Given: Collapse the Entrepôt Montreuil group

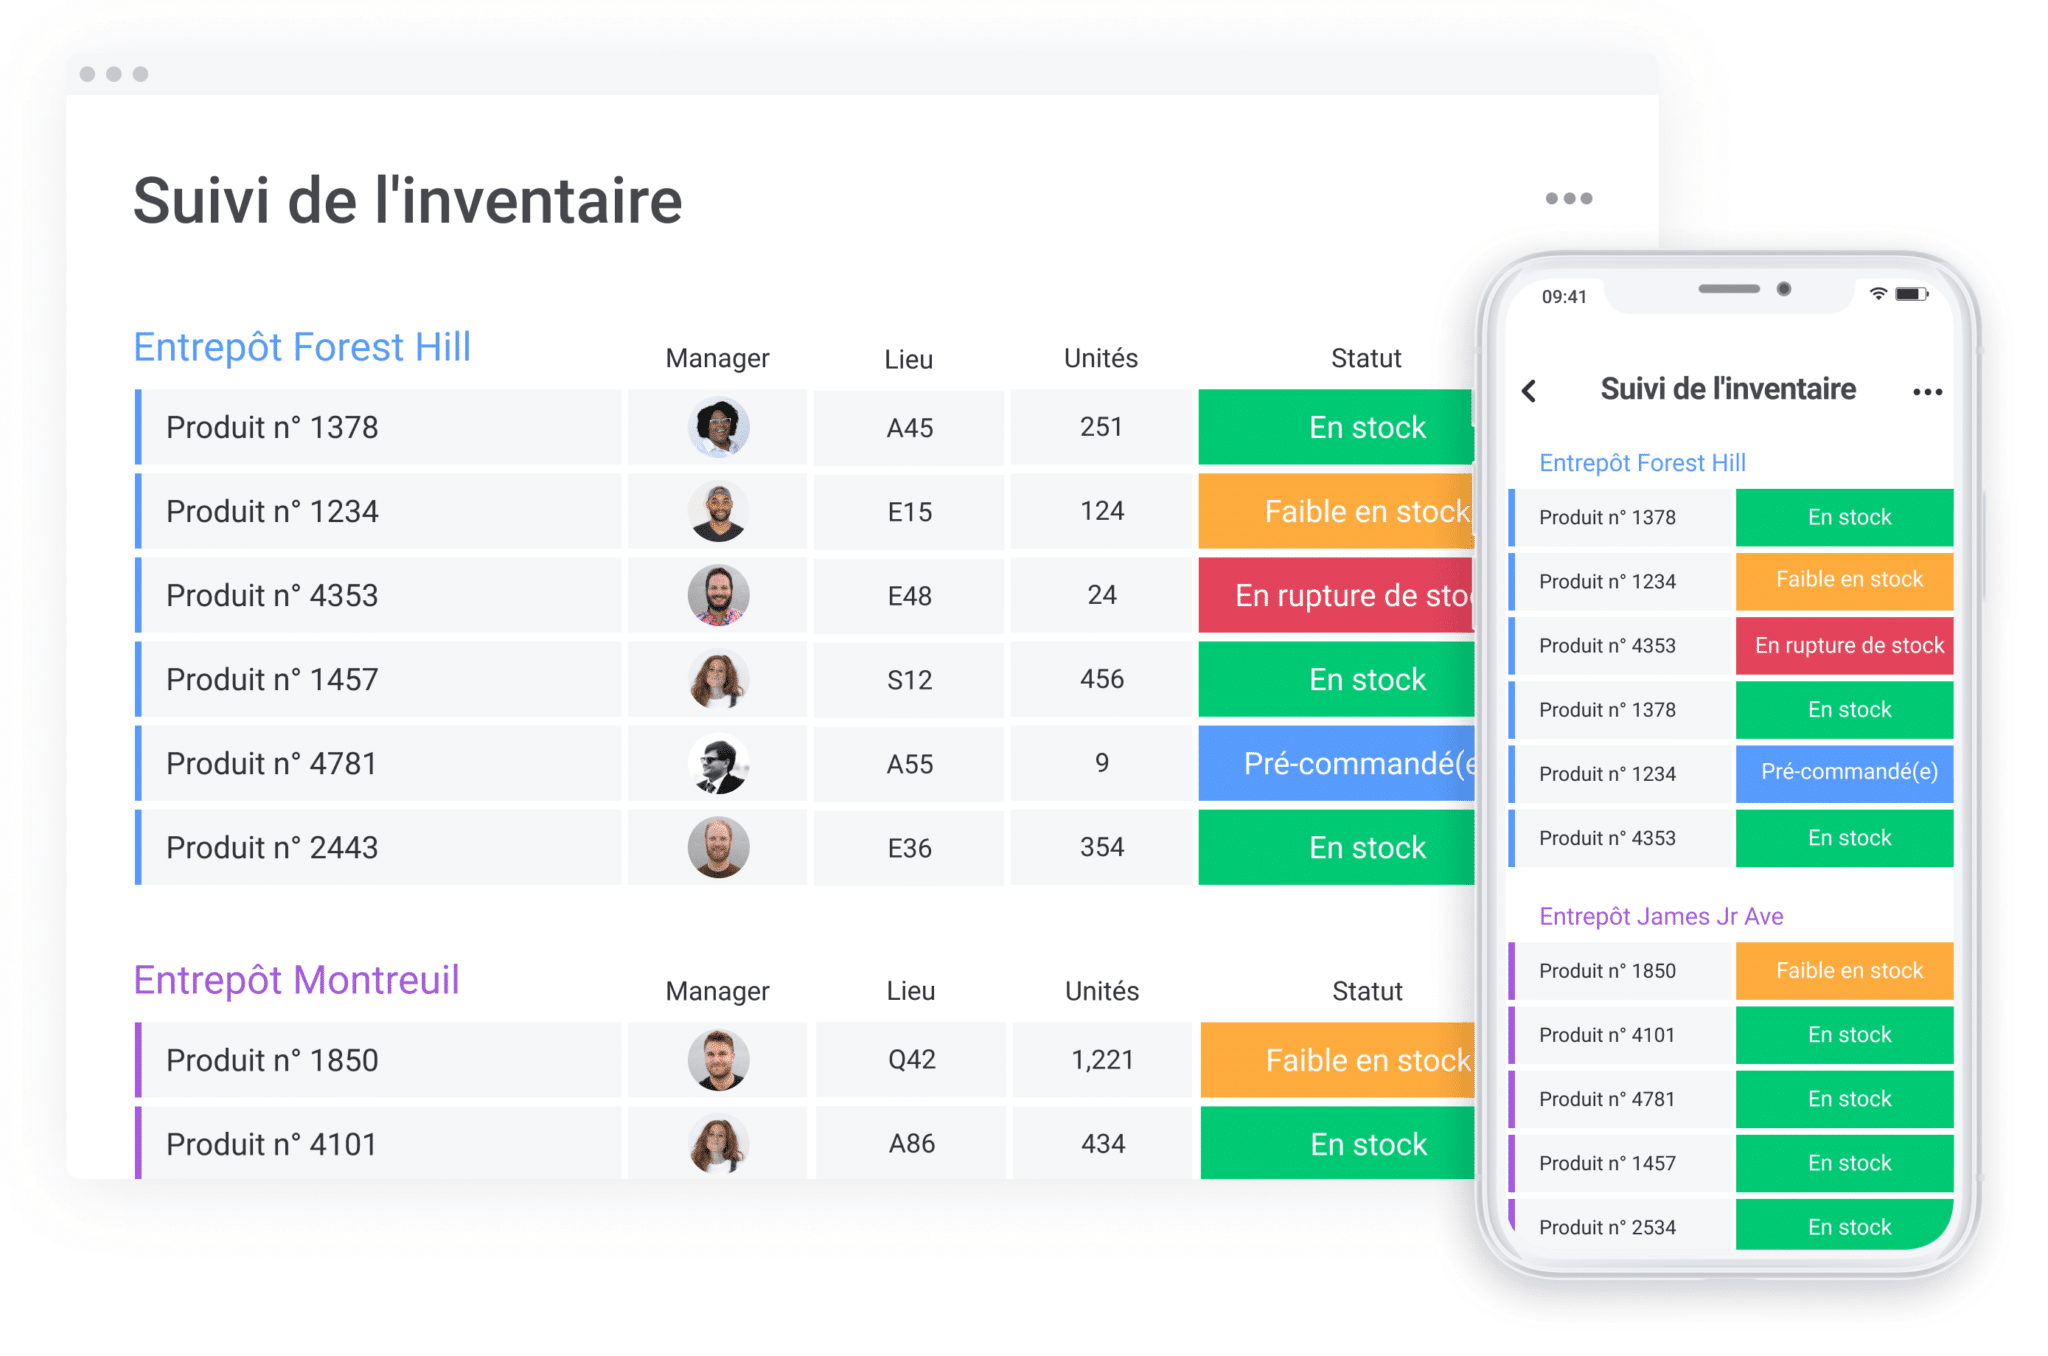Looking at the screenshot, I should tap(296, 979).
